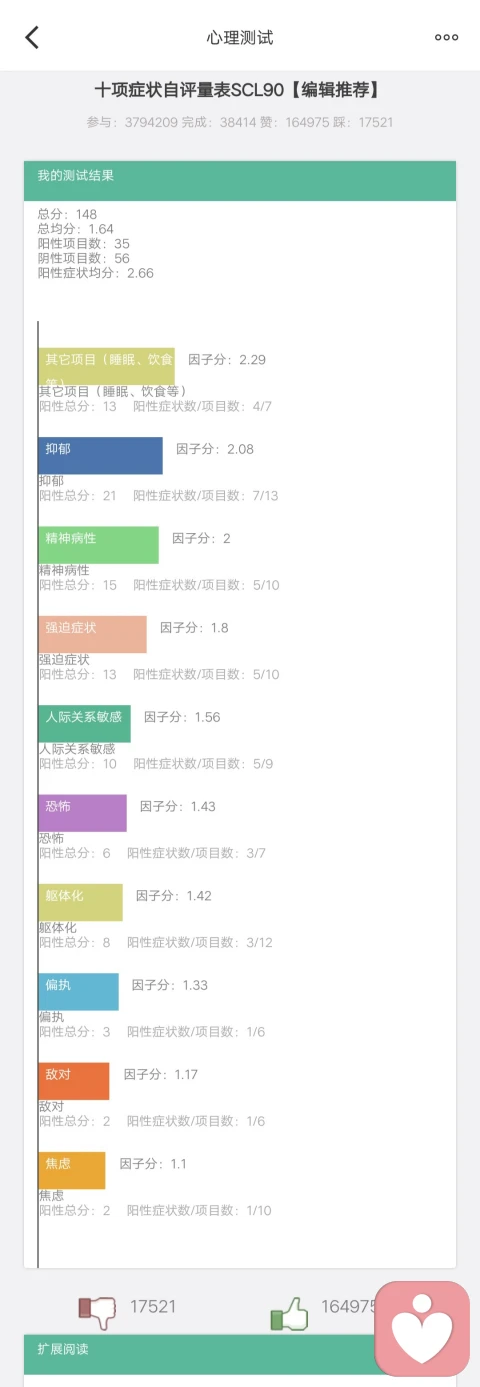Tap the 强迫症状 salmon bar
480x1387 pixels.
(92, 634)
